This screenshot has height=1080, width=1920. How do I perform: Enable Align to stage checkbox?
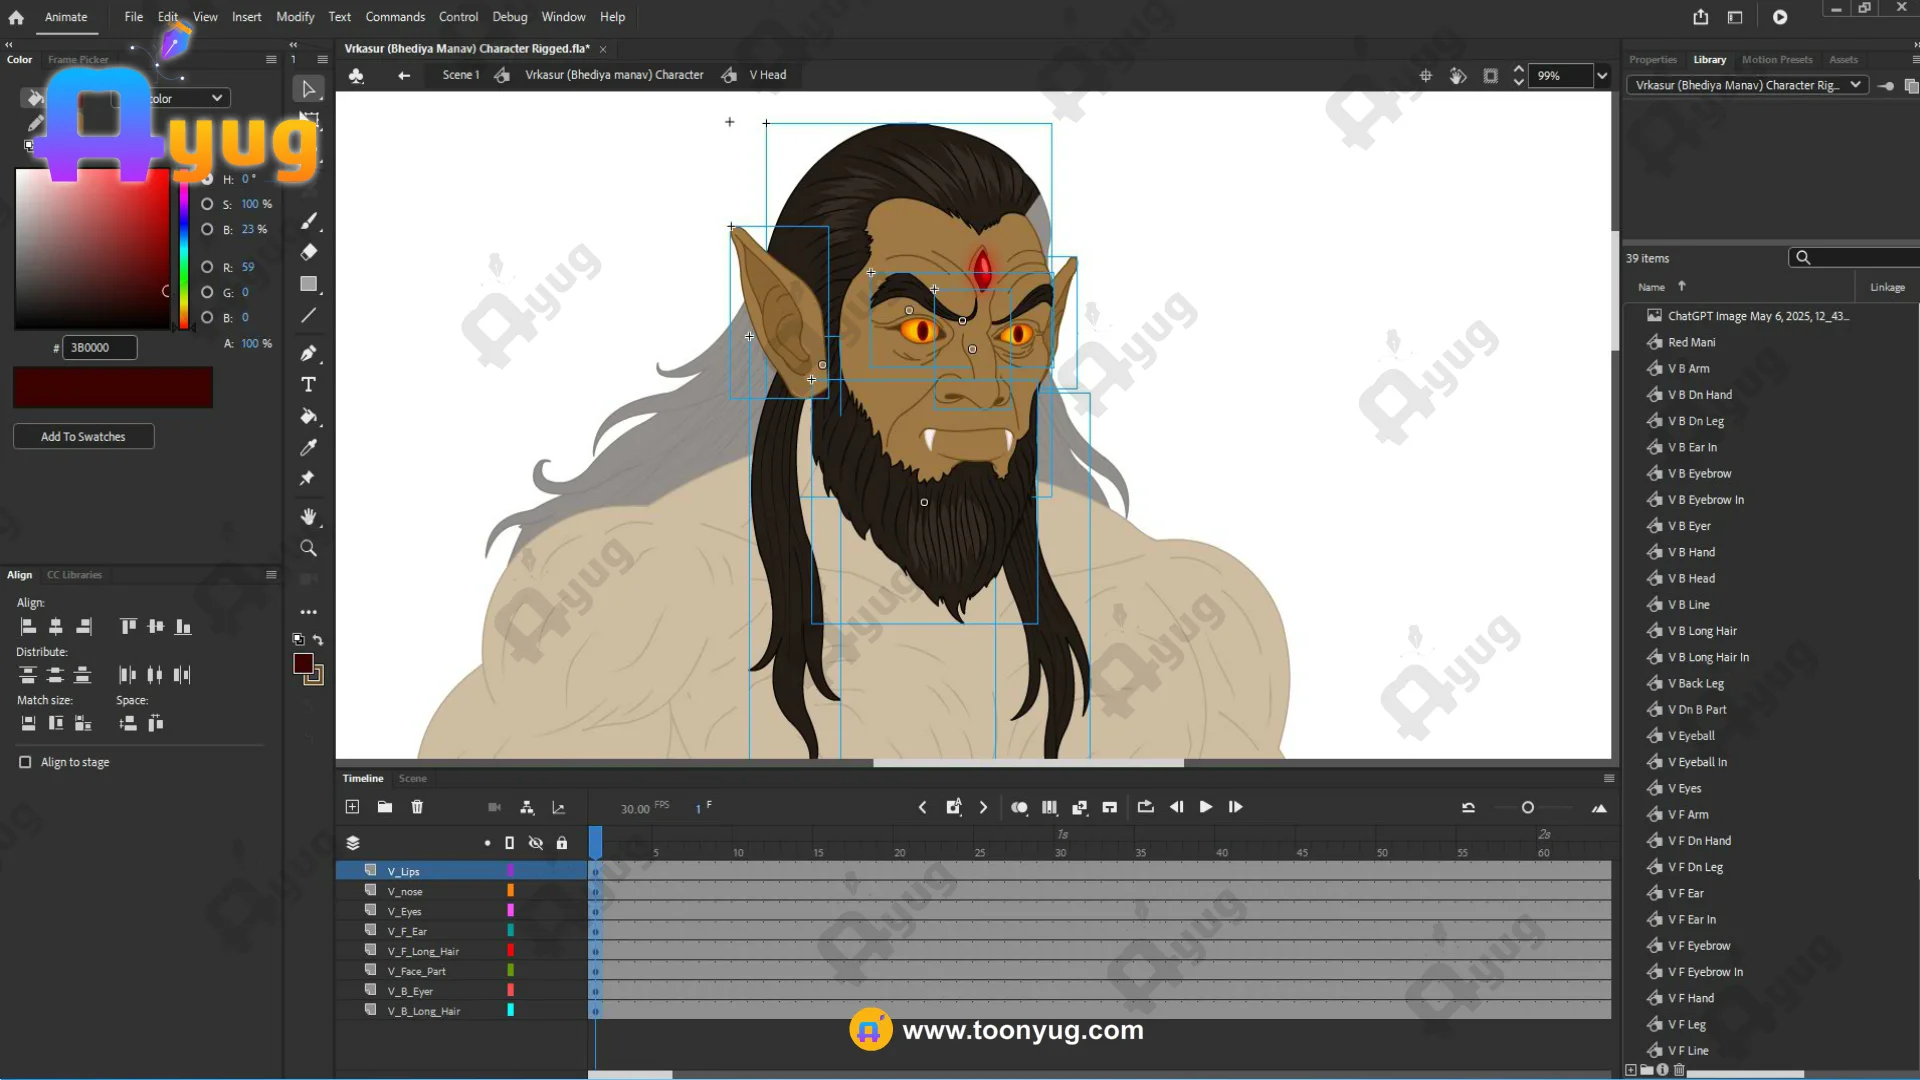point(25,762)
